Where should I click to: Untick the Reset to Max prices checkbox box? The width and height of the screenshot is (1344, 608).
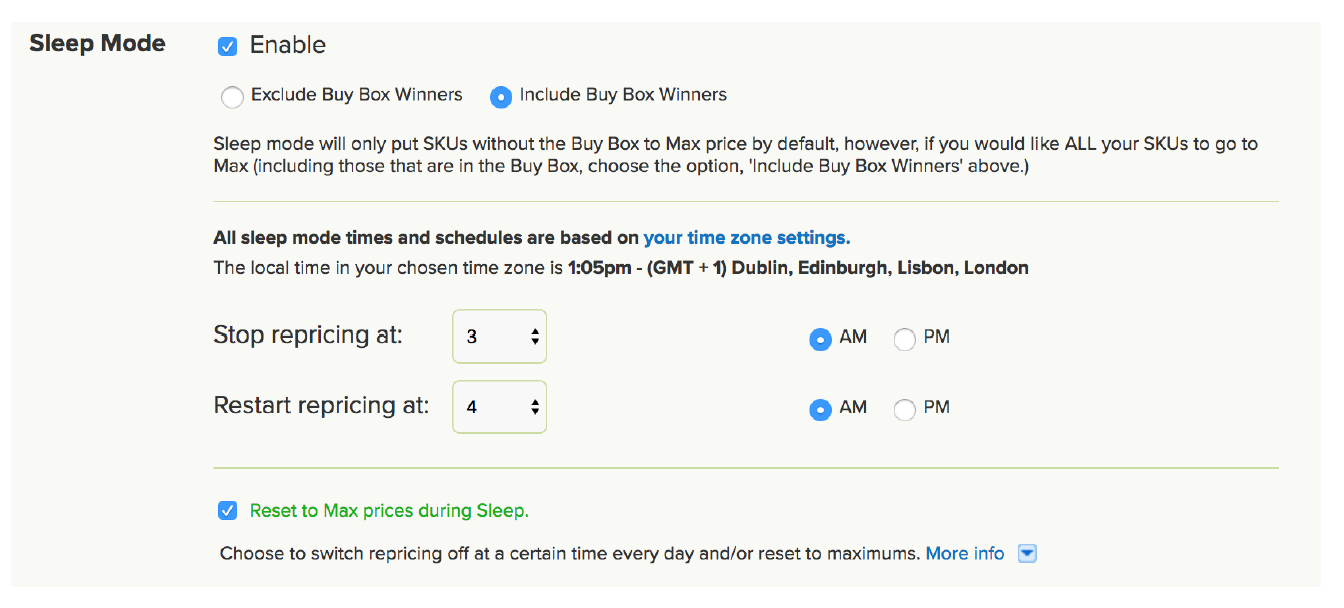click(227, 511)
